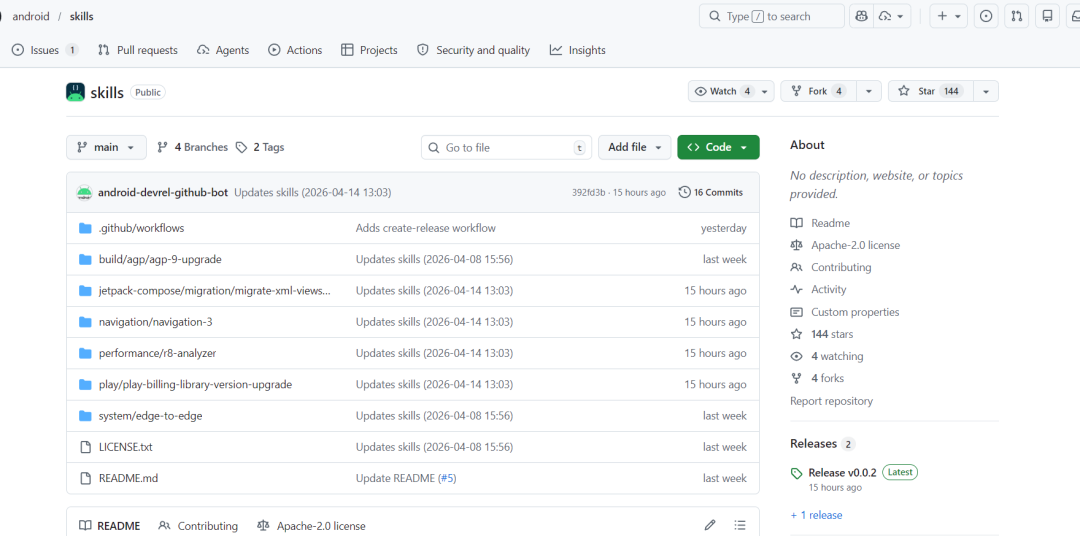This screenshot has width=1080, height=536.
Task: Open the main branch selector dropdown
Action: 106,147
